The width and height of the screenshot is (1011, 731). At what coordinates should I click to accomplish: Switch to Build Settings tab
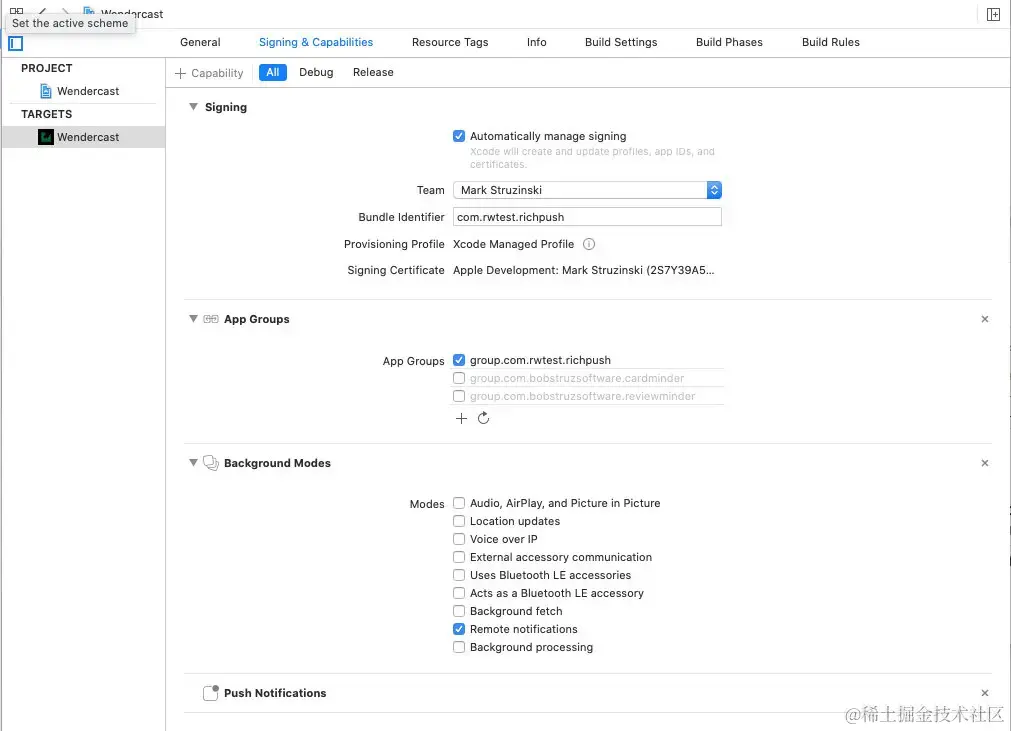[621, 42]
